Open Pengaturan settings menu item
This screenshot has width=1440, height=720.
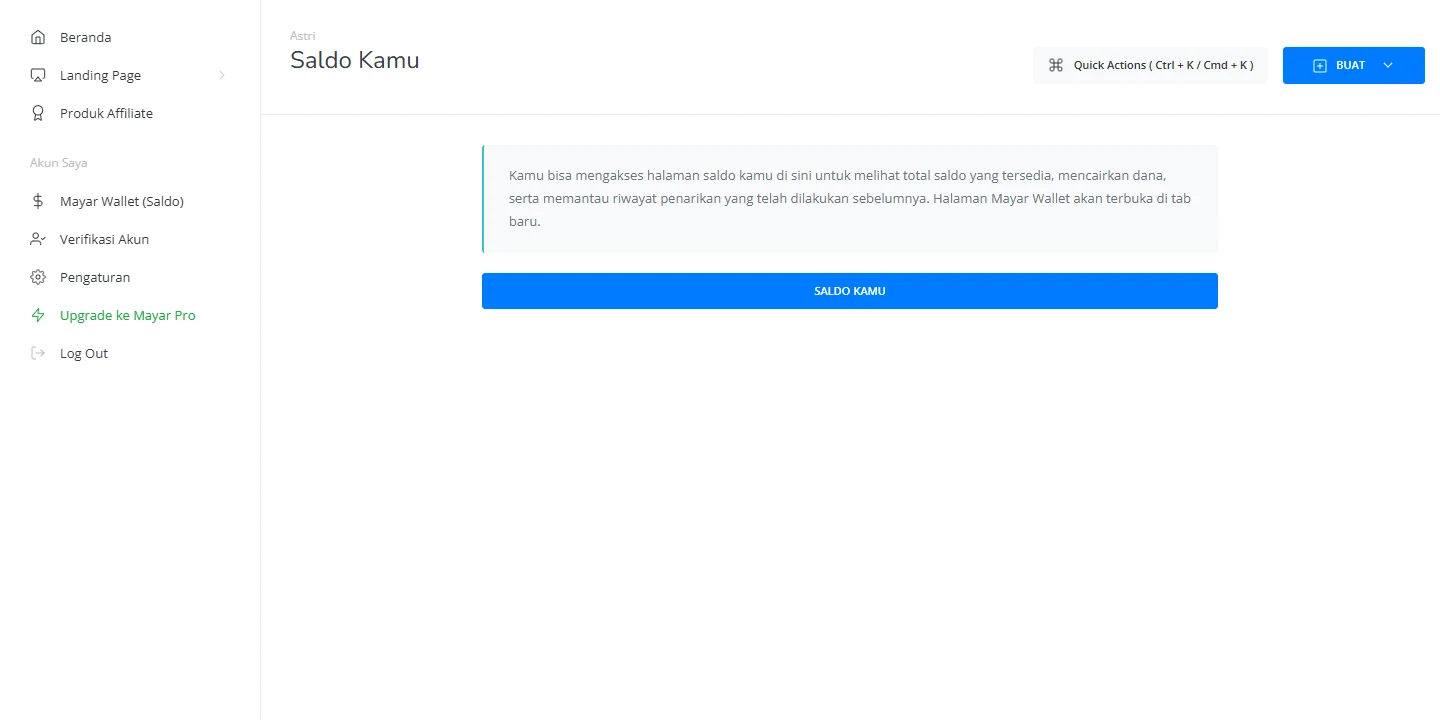point(95,277)
